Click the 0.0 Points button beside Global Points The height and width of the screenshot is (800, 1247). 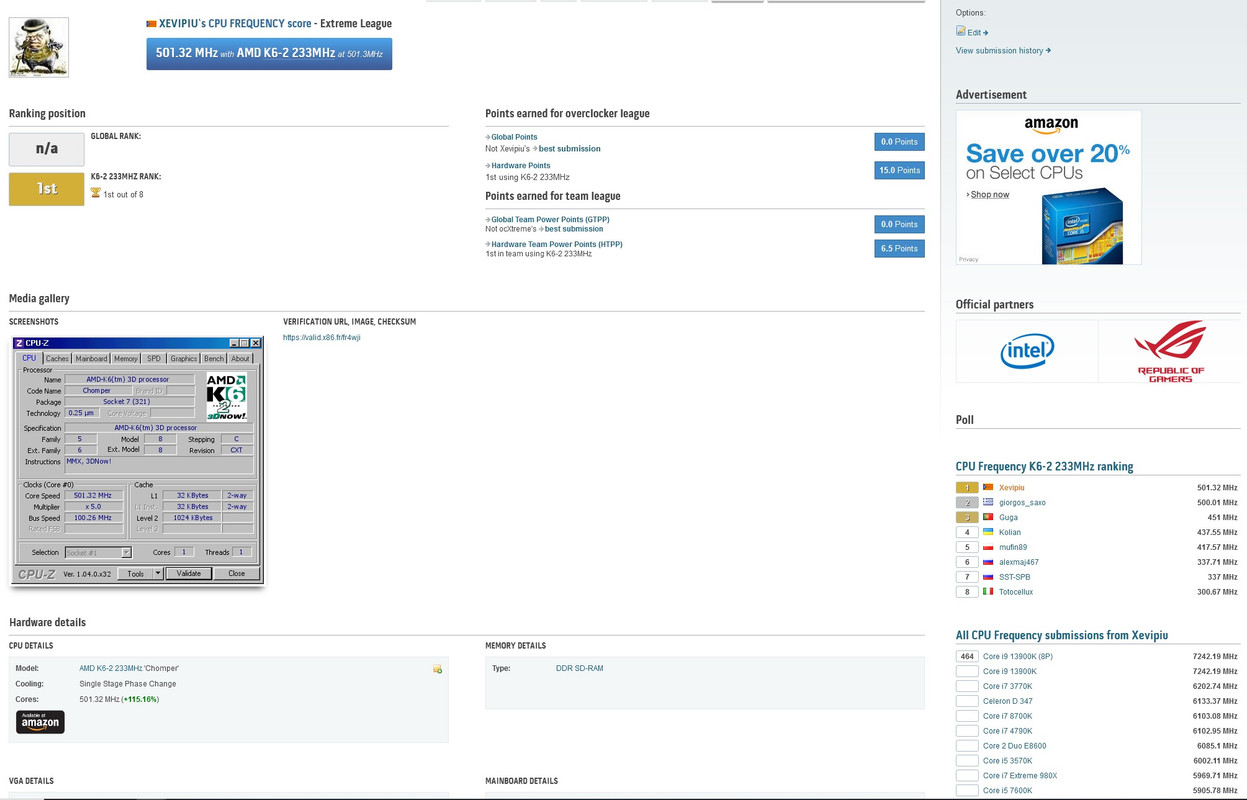coord(899,142)
